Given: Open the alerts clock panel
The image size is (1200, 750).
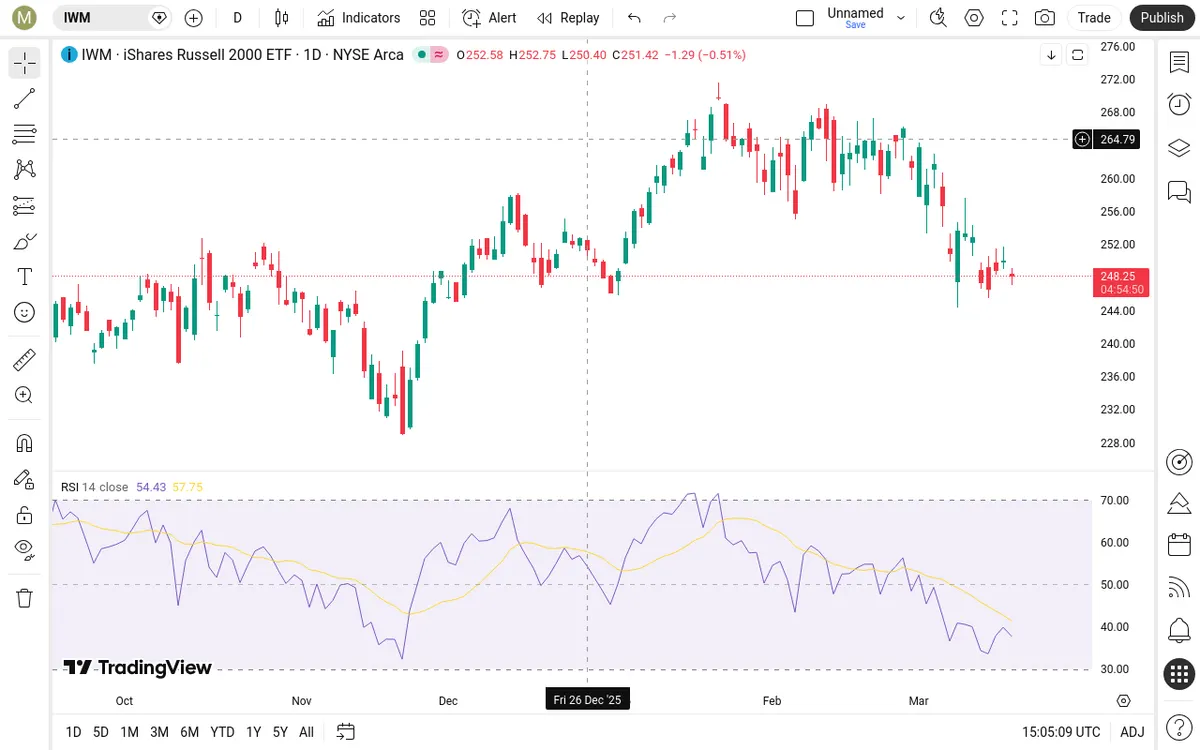Looking at the screenshot, I should click(x=1179, y=105).
